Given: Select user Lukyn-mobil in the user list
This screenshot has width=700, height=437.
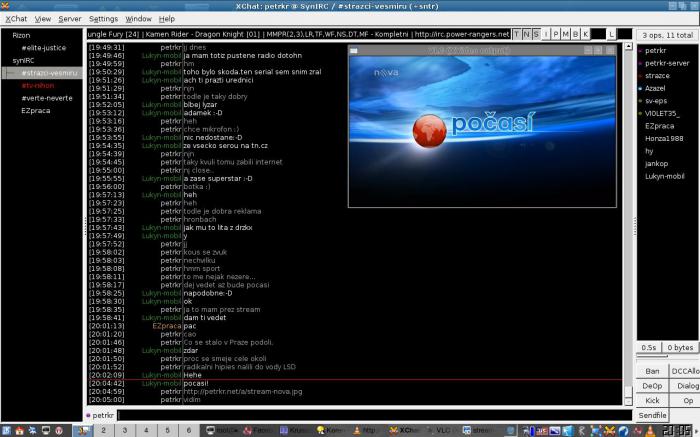Looking at the screenshot, I should coord(664,176).
